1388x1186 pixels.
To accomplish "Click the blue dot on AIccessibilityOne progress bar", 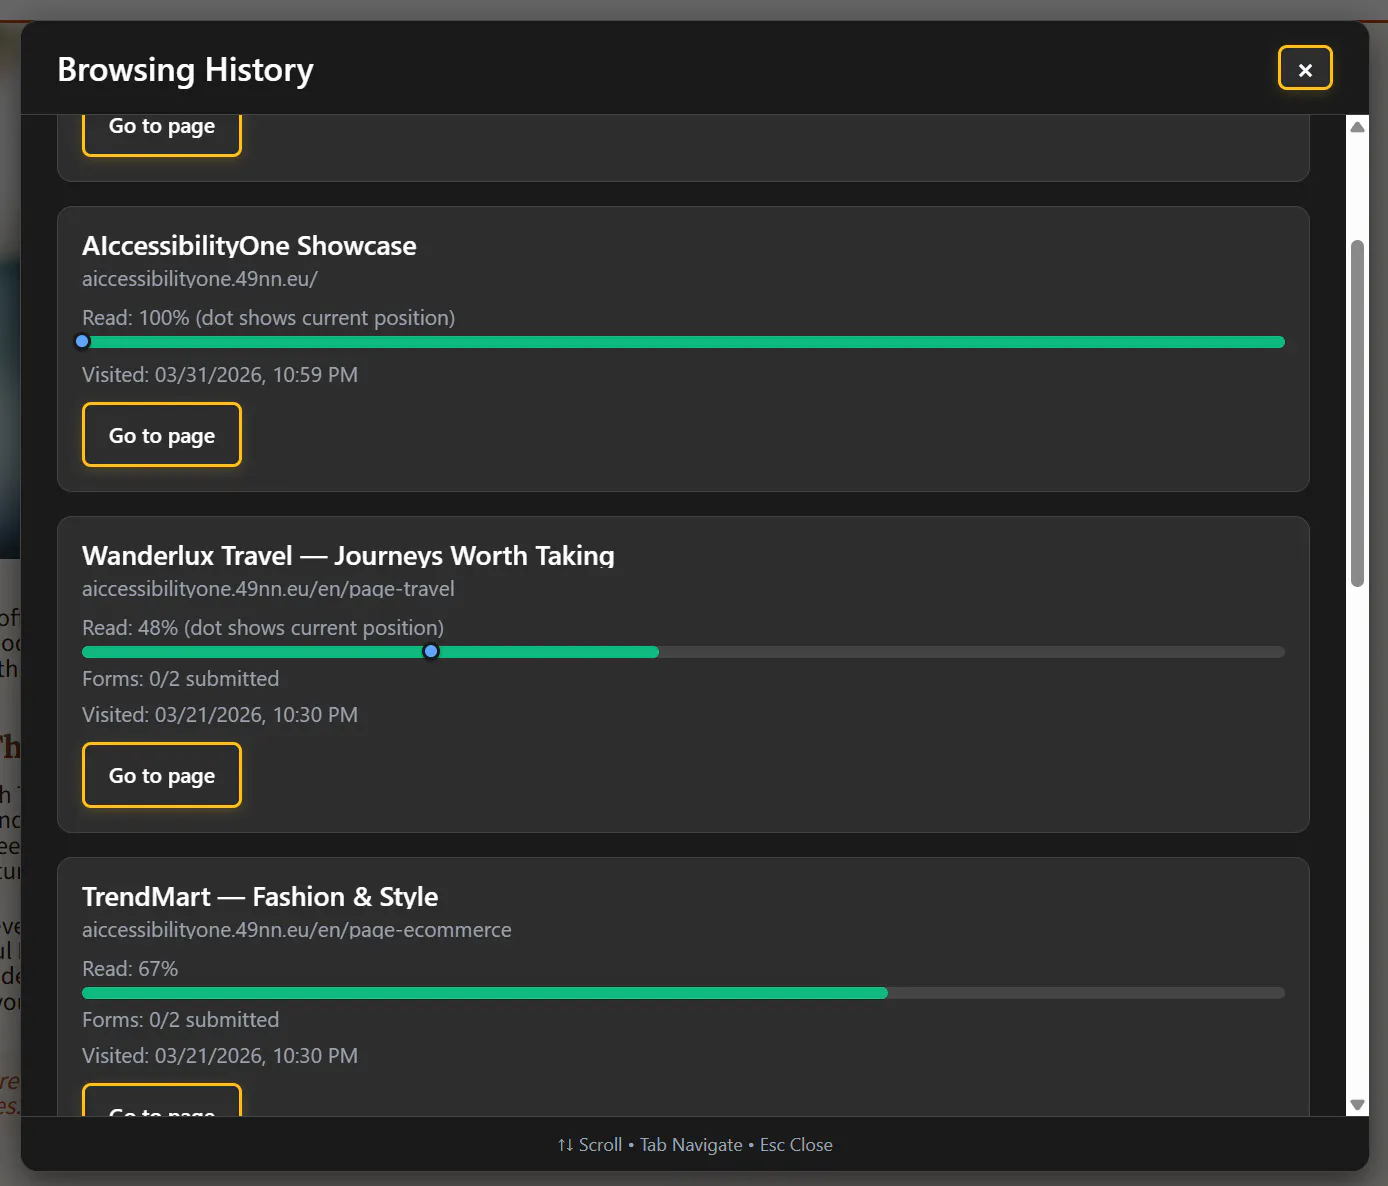I will pos(83,342).
